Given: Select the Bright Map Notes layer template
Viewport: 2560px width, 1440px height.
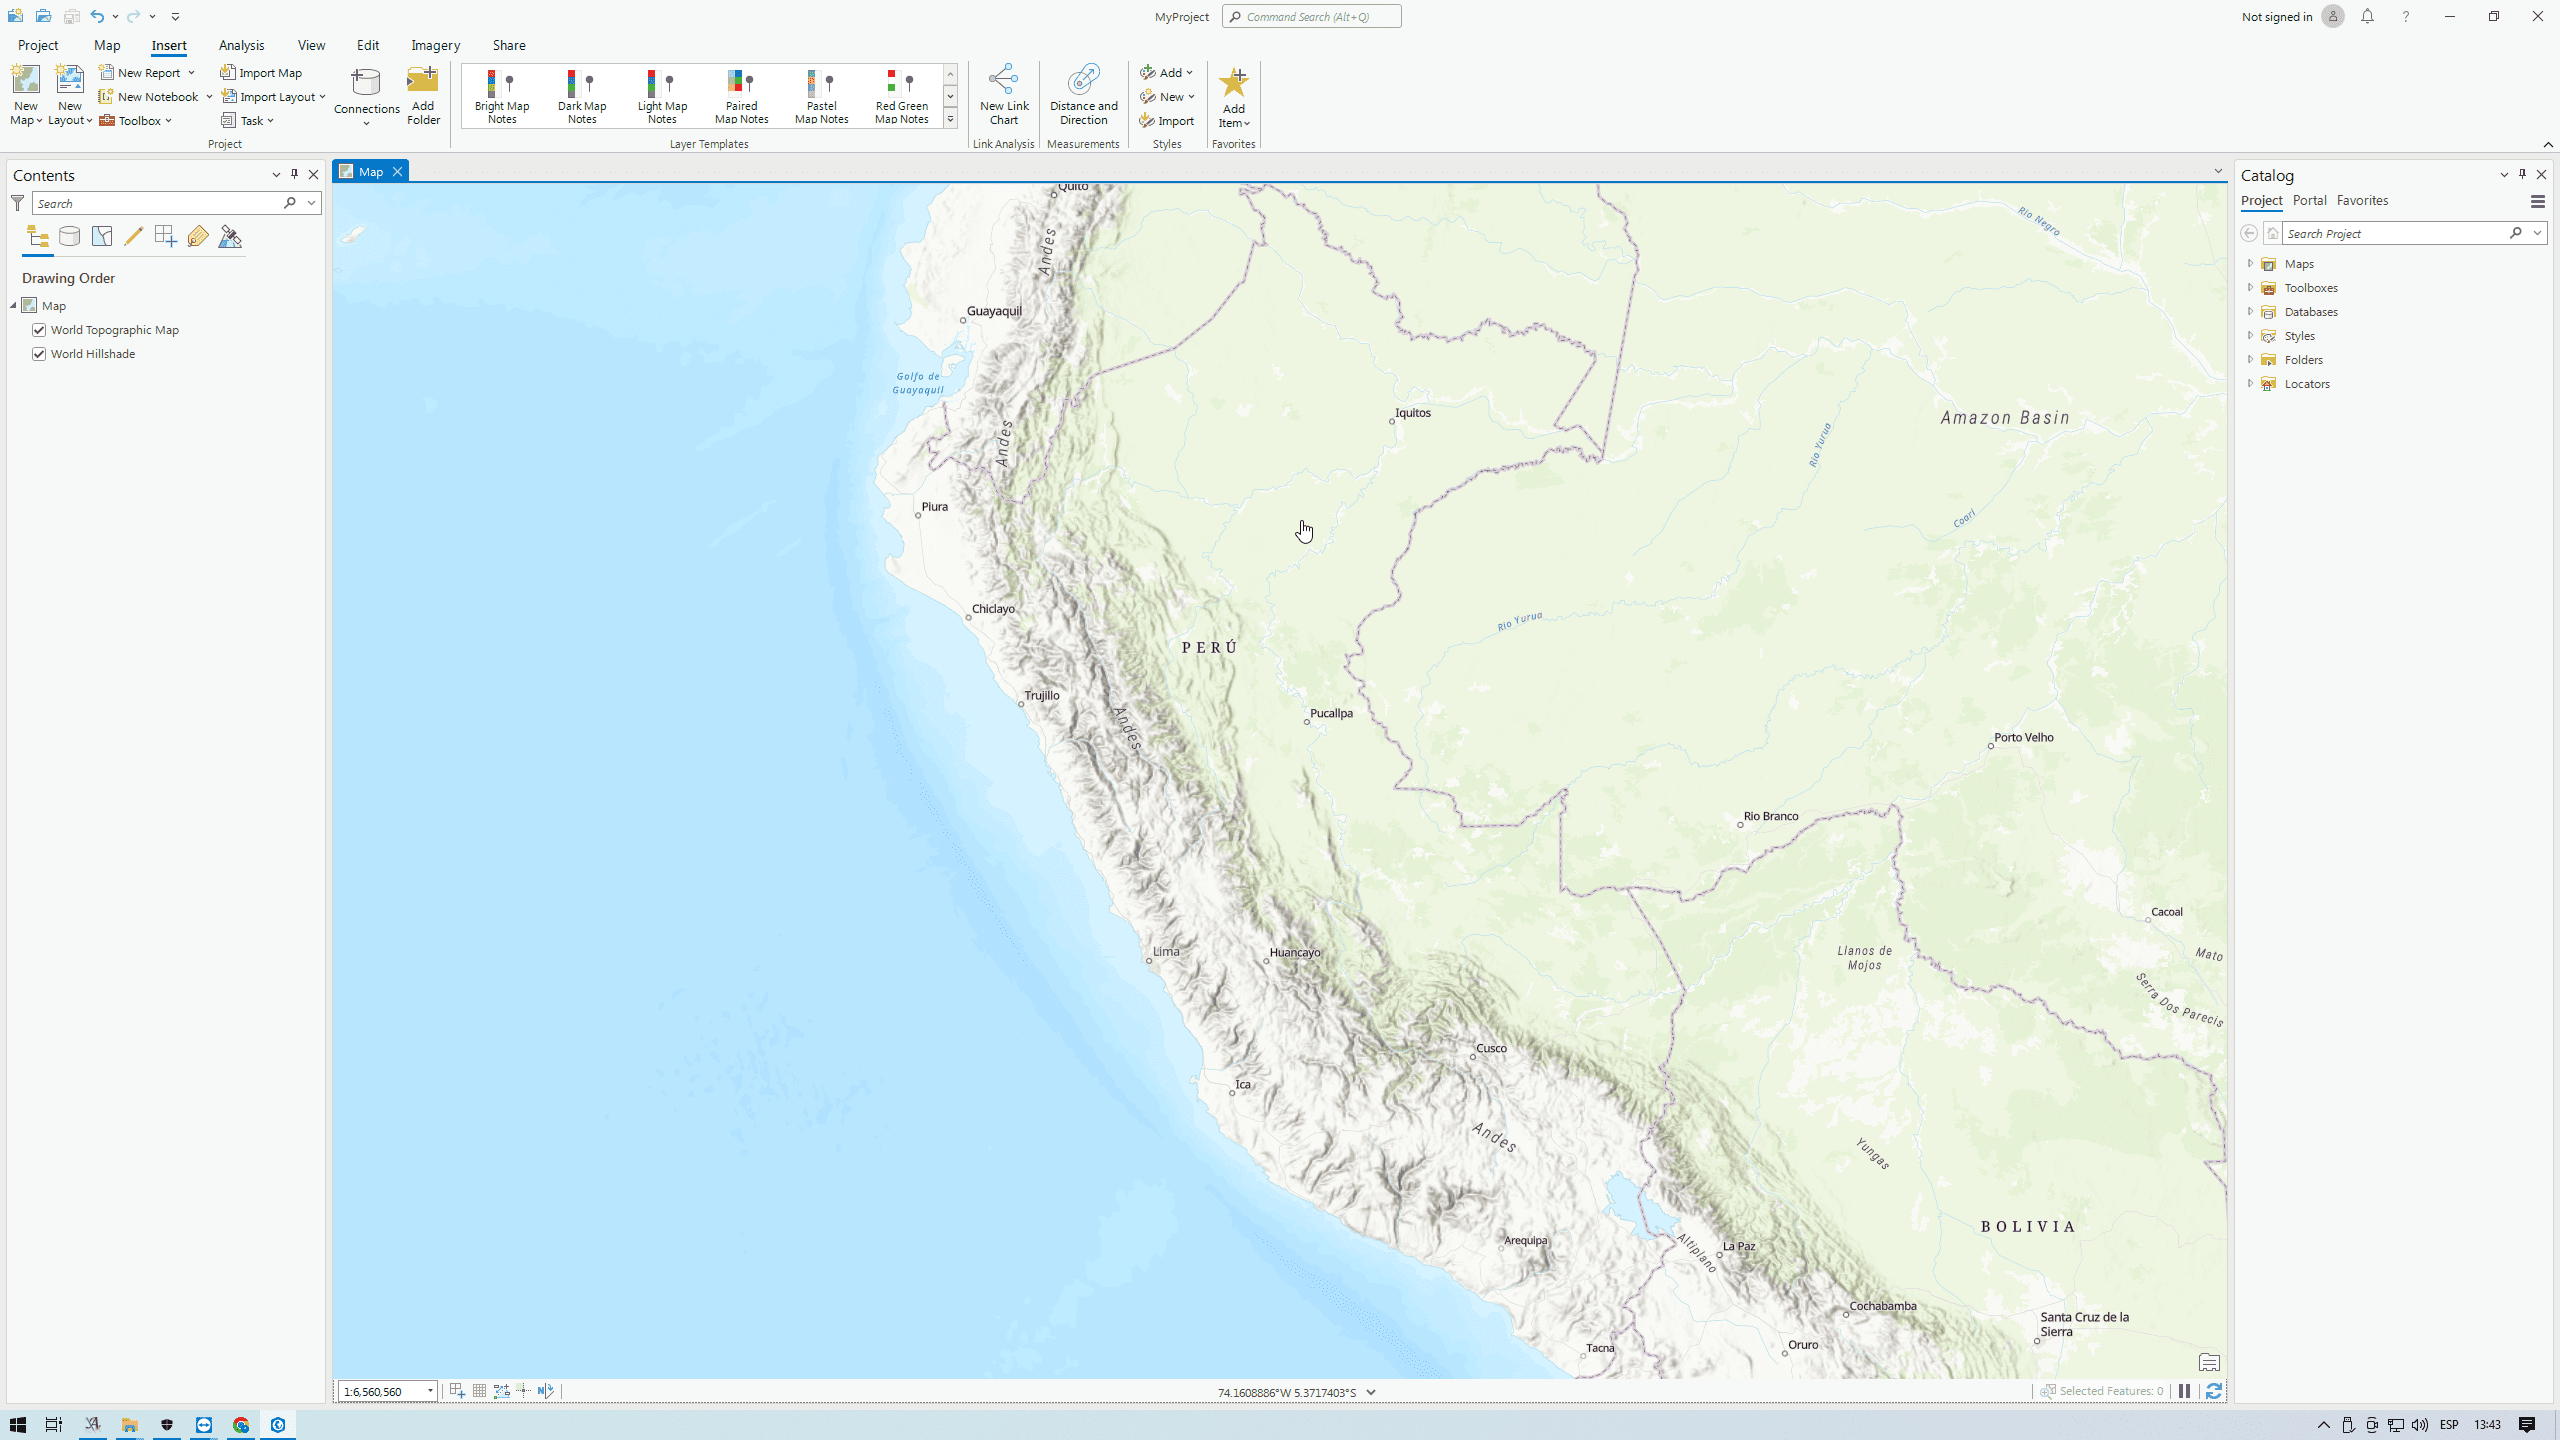Looking at the screenshot, I should point(501,96).
